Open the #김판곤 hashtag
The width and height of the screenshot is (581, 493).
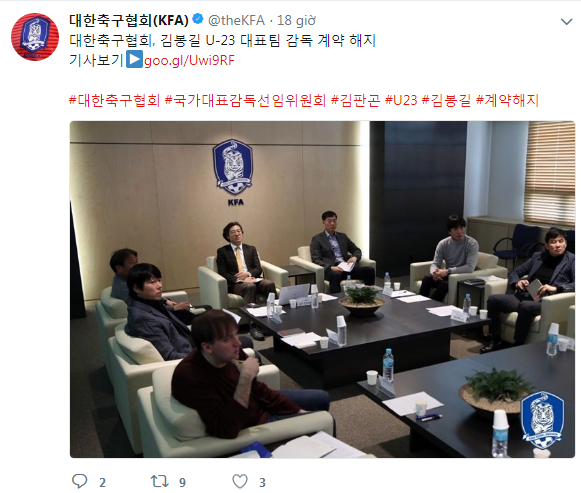click(x=355, y=100)
